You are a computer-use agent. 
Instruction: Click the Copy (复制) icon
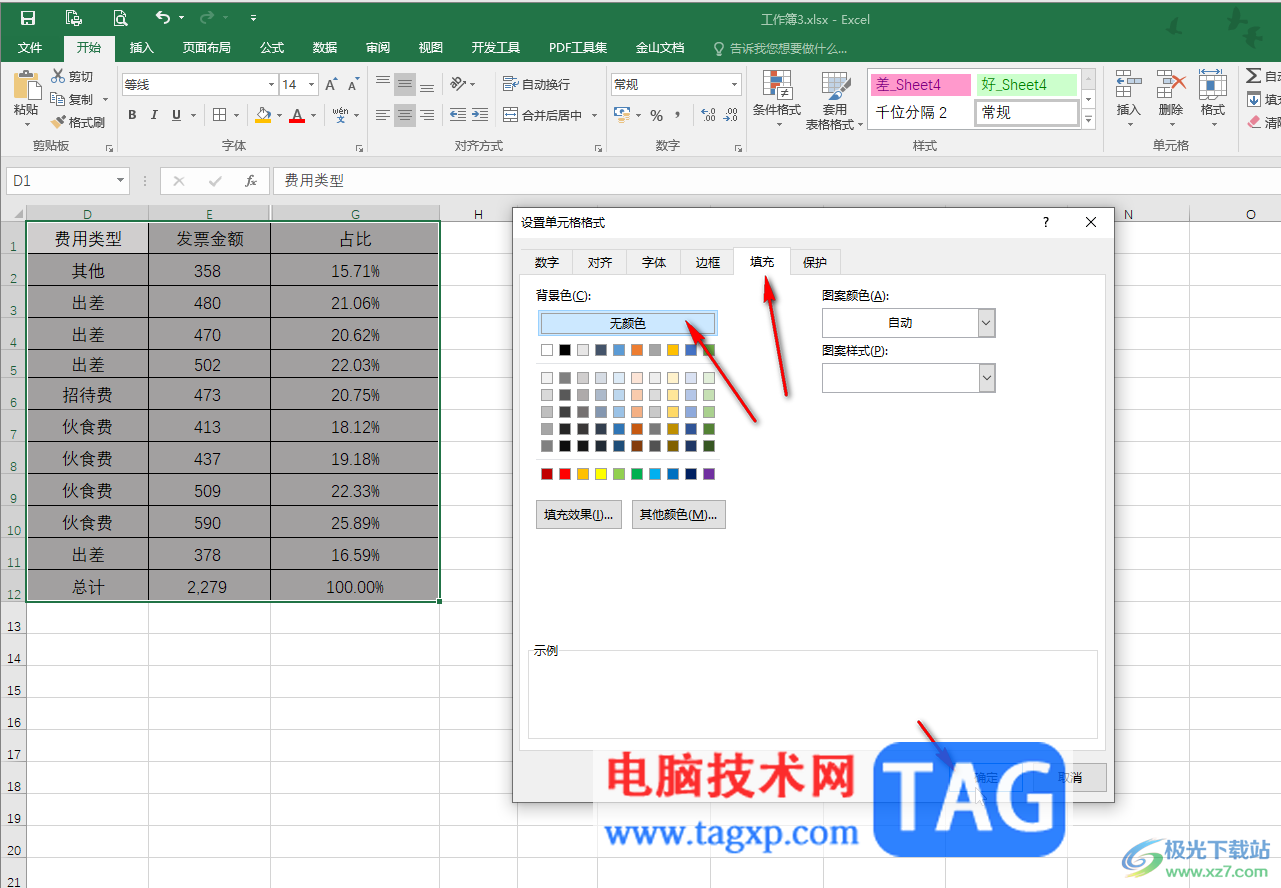(58, 99)
